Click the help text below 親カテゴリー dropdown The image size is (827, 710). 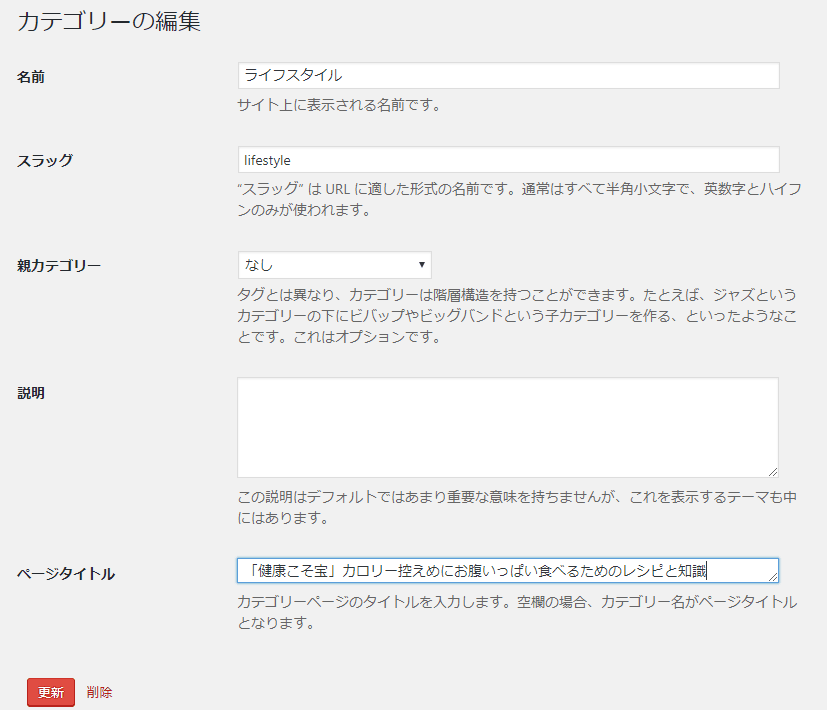(x=516, y=315)
